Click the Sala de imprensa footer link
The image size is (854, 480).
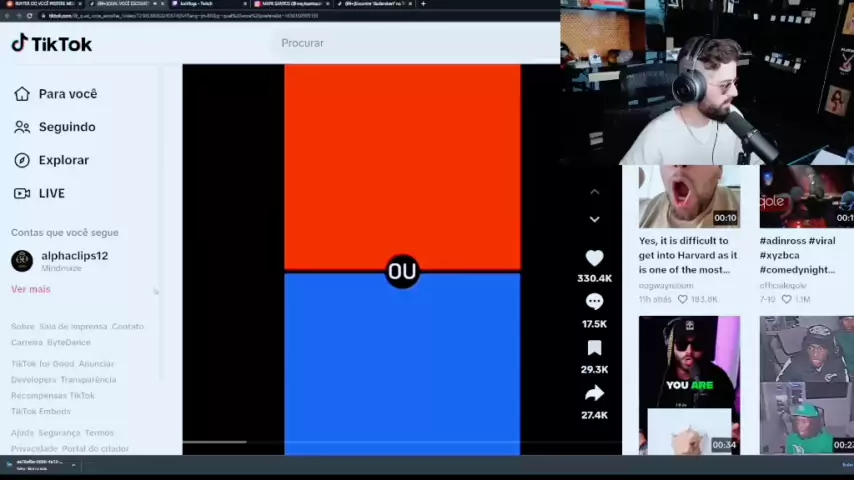tap(73, 326)
